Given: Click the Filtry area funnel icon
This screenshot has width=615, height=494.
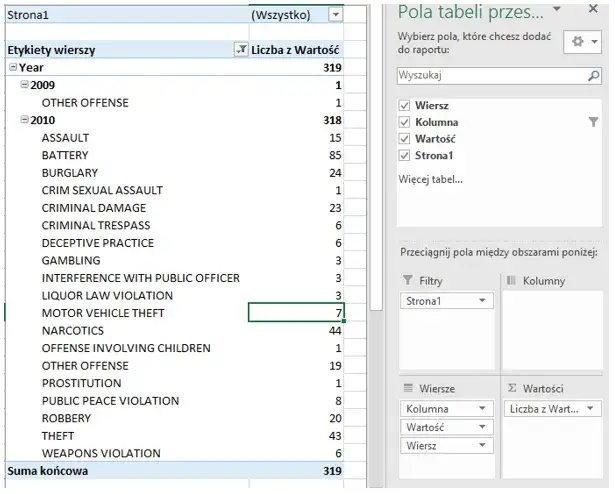Looking at the screenshot, I should point(408,281).
